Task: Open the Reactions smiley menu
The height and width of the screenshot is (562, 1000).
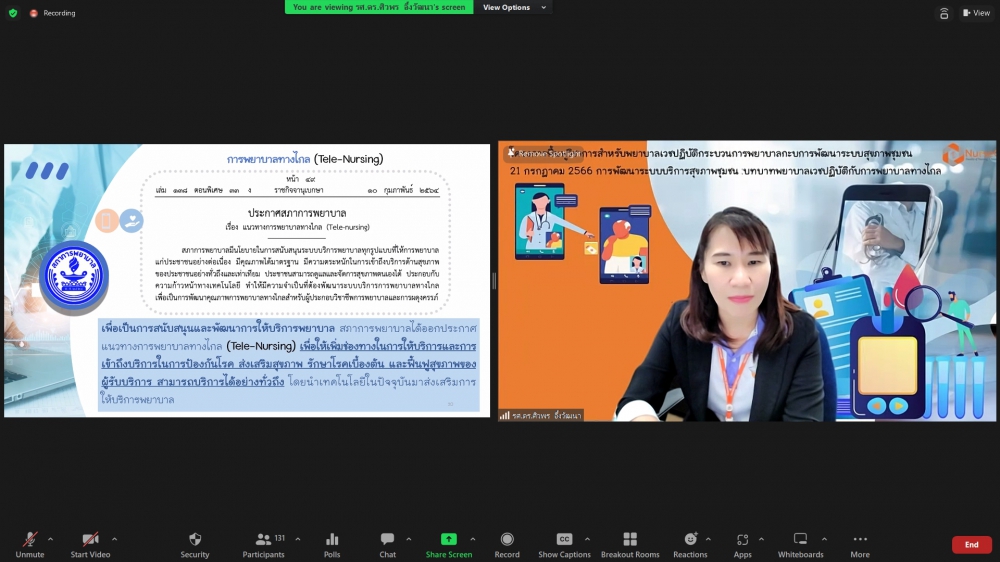Action: pyautogui.click(x=690, y=540)
